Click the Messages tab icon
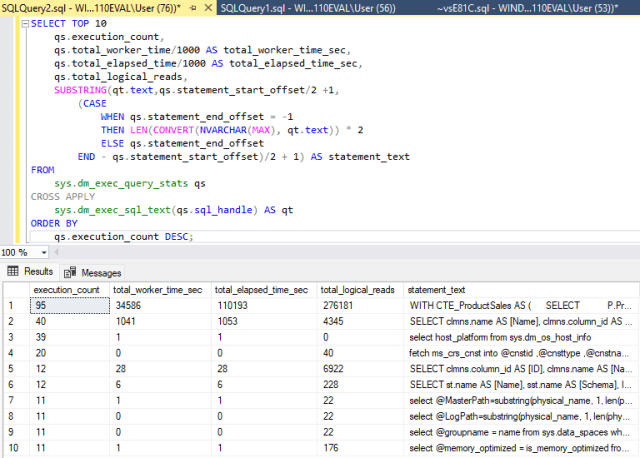The width and height of the screenshot is (640, 458). click(70, 272)
